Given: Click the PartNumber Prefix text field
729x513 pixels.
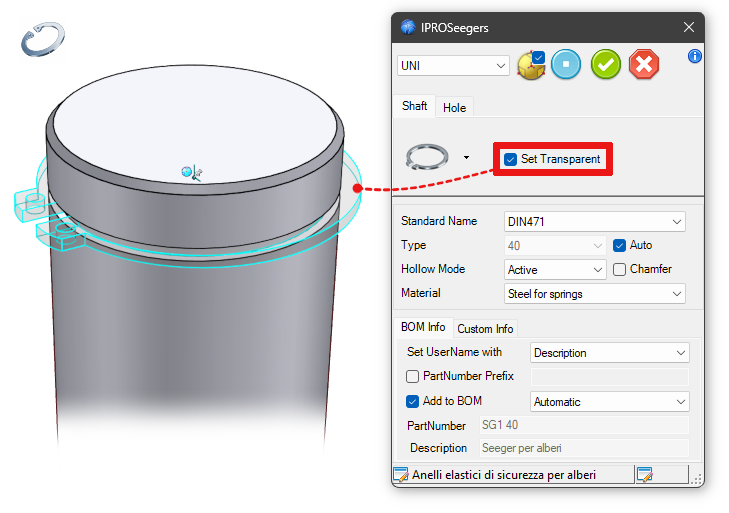Looking at the screenshot, I should tap(608, 377).
